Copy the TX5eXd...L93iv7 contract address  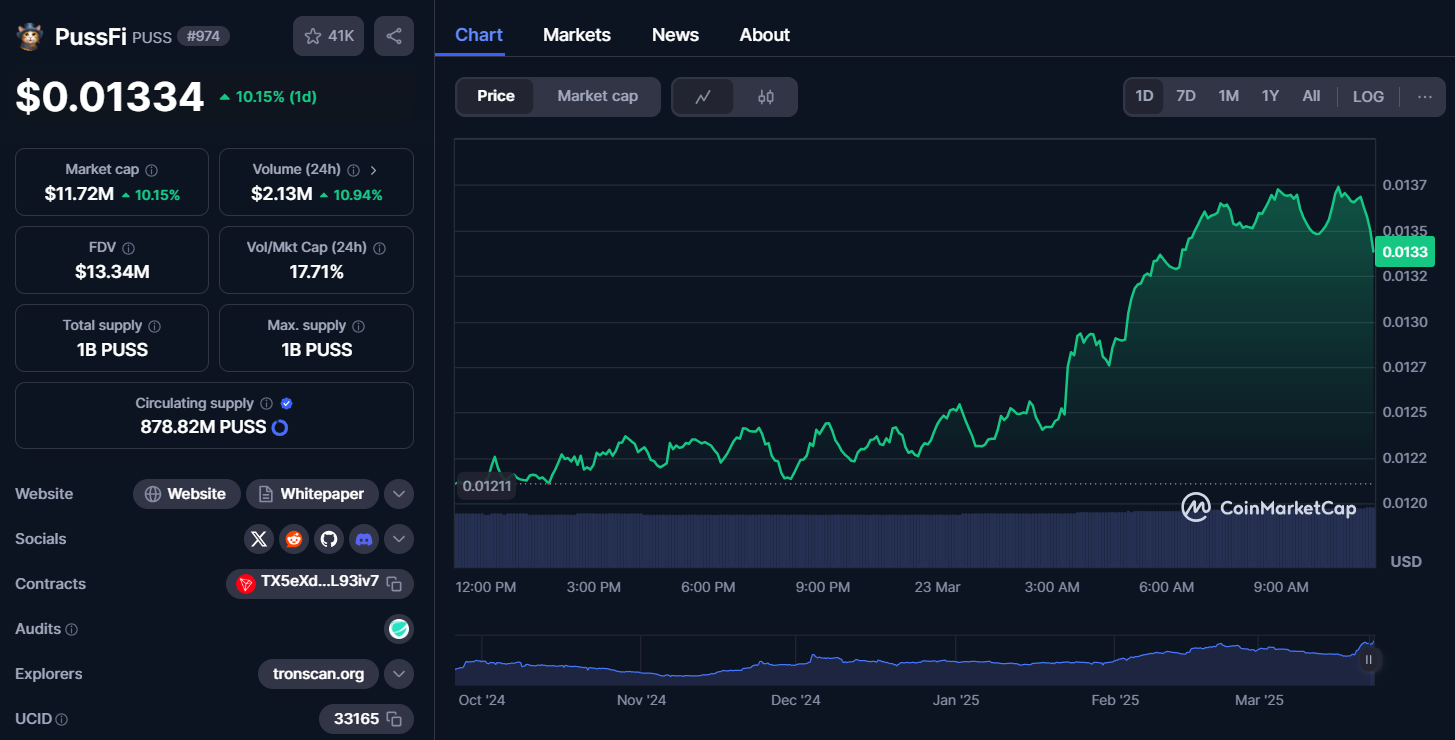(x=395, y=584)
